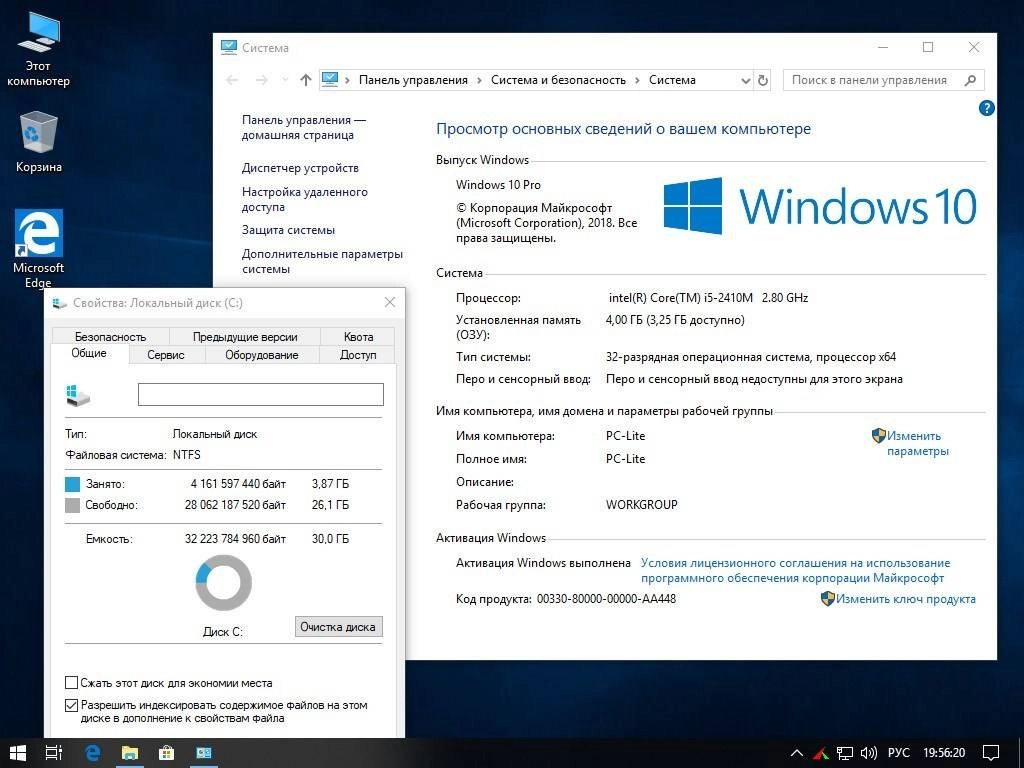Click the forward arrow in the System window

click(x=261, y=80)
